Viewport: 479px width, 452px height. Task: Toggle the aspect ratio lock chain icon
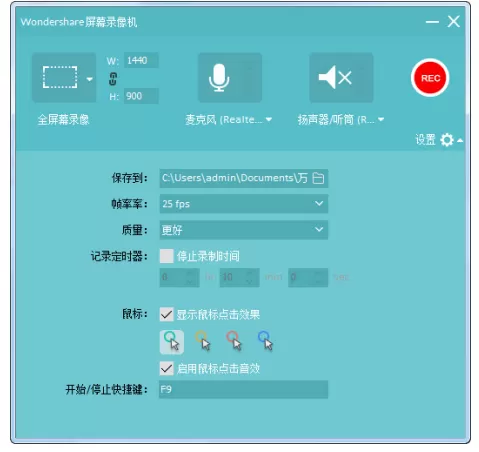(x=113, y=78)
